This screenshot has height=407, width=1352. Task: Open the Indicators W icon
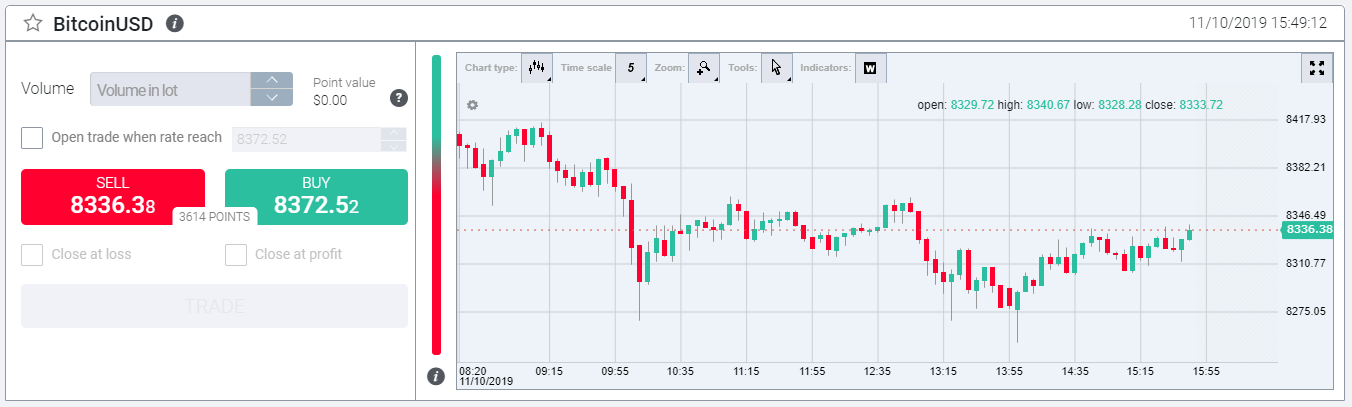pyautogui.click(x=870, y=68)
